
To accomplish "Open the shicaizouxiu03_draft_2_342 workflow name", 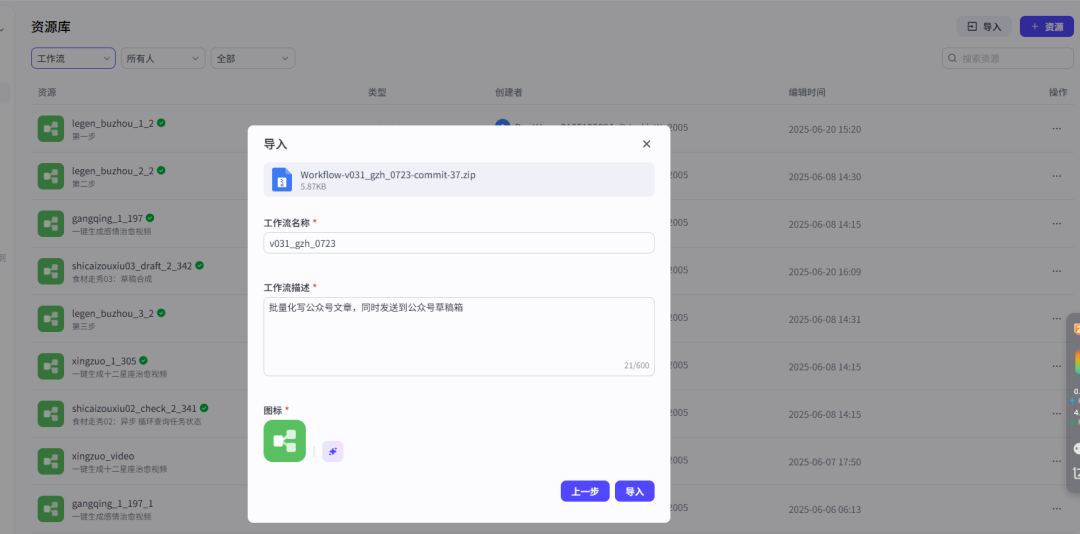I will (x=132, y=266).
